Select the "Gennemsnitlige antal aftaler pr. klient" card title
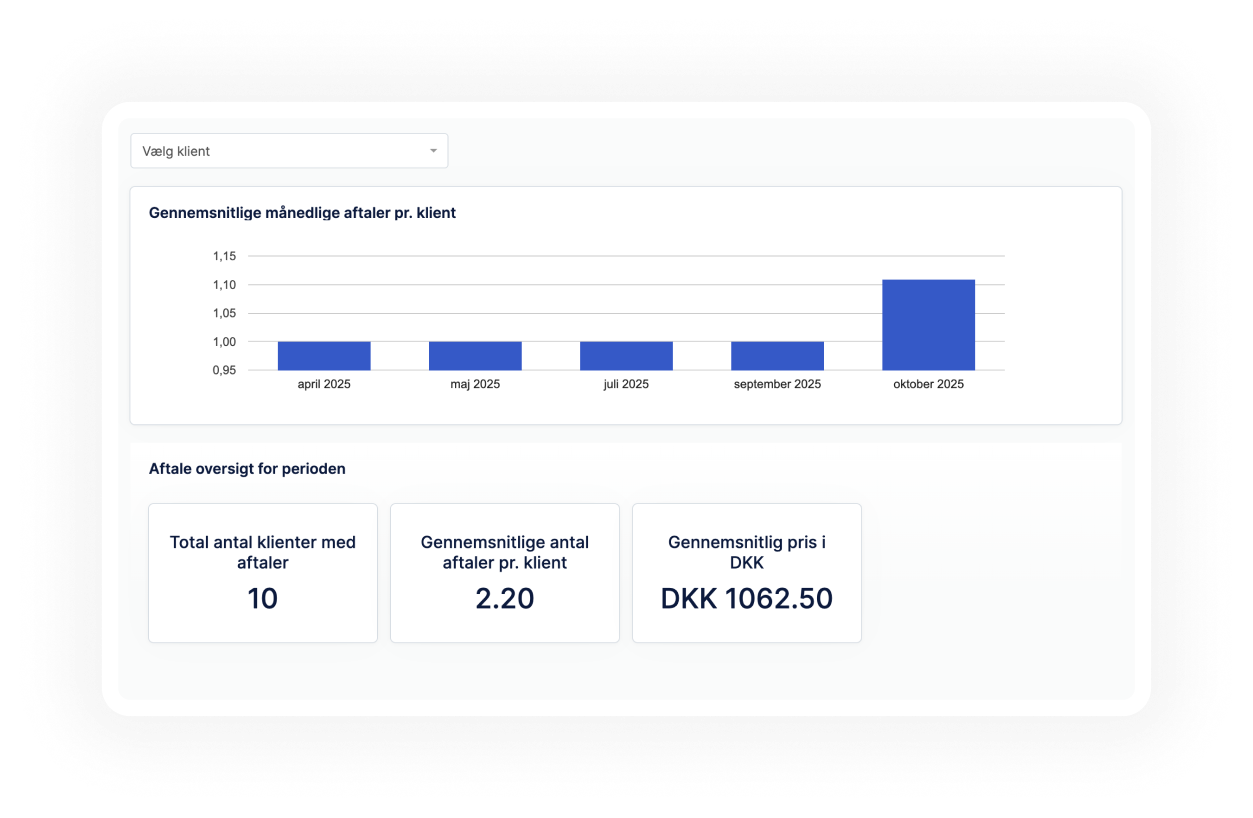The width and height of the screenshot is (1253, 818). (505, 552)
